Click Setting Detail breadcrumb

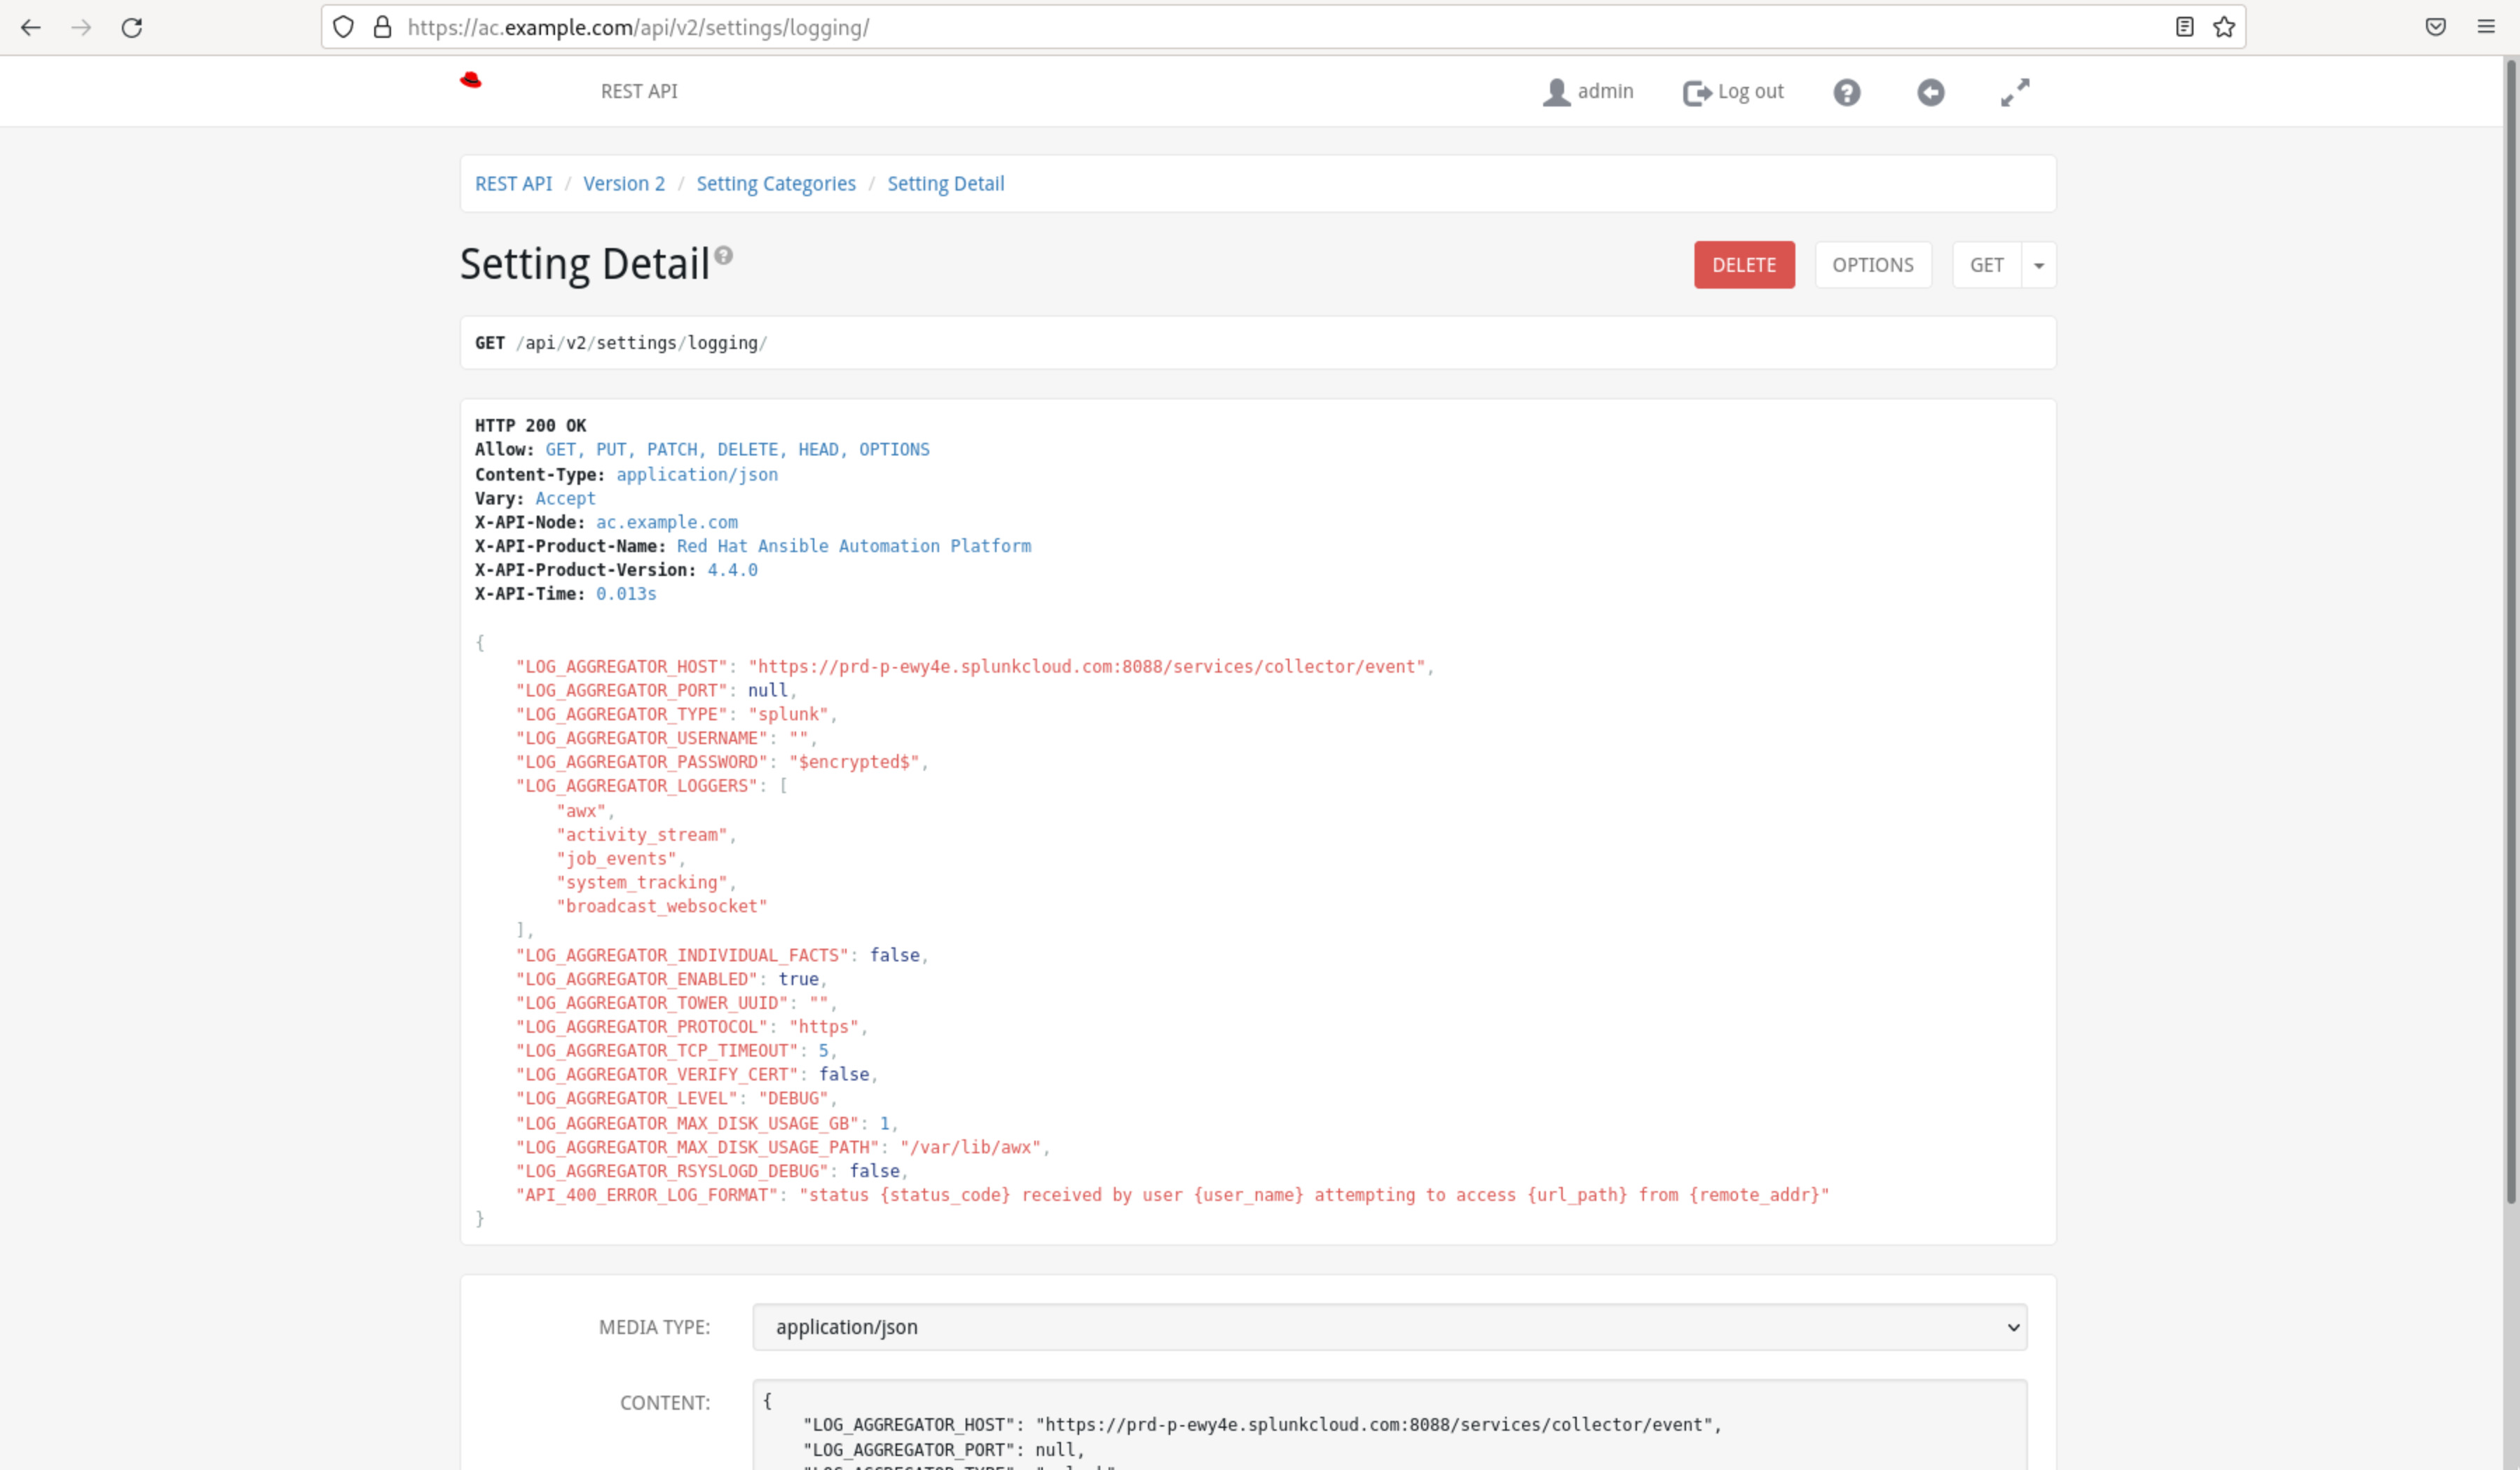click(x=946, y=184)
